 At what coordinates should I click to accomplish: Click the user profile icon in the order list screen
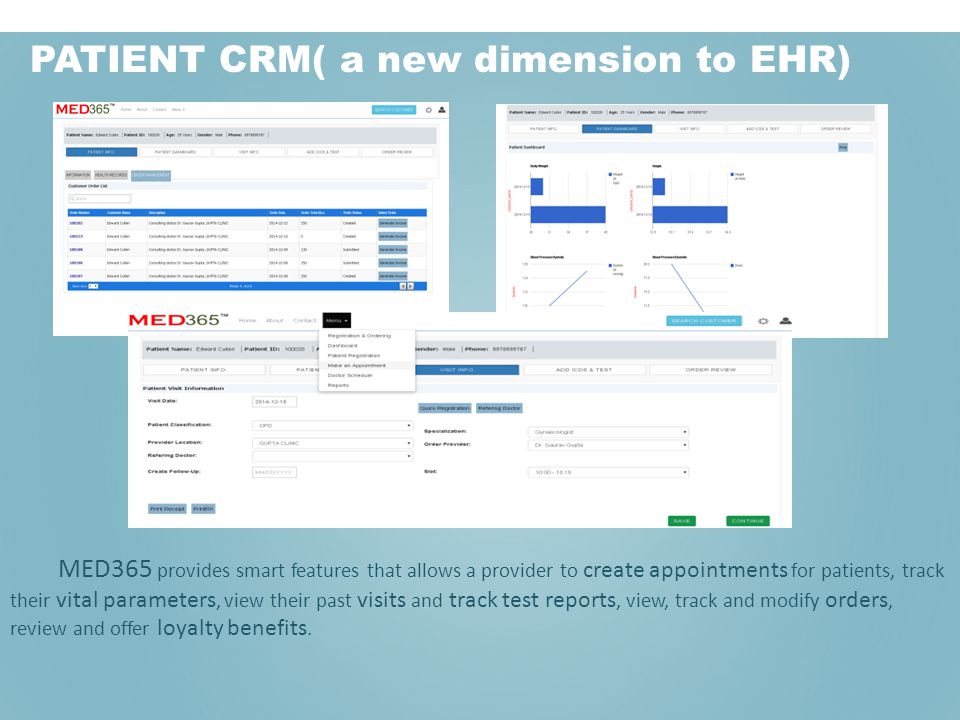(441, 110)
